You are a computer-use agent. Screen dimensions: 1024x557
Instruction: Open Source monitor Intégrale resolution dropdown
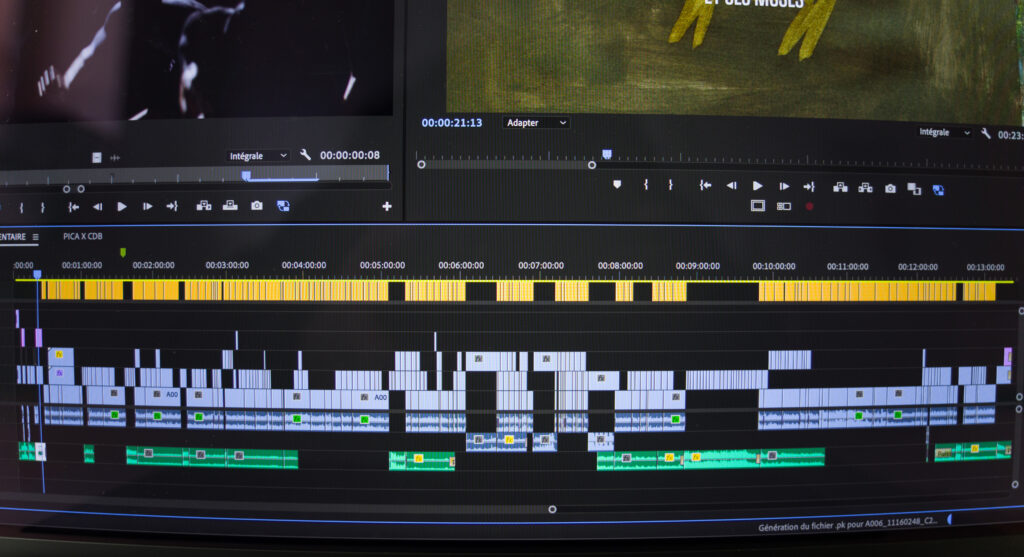click(258, 156)
